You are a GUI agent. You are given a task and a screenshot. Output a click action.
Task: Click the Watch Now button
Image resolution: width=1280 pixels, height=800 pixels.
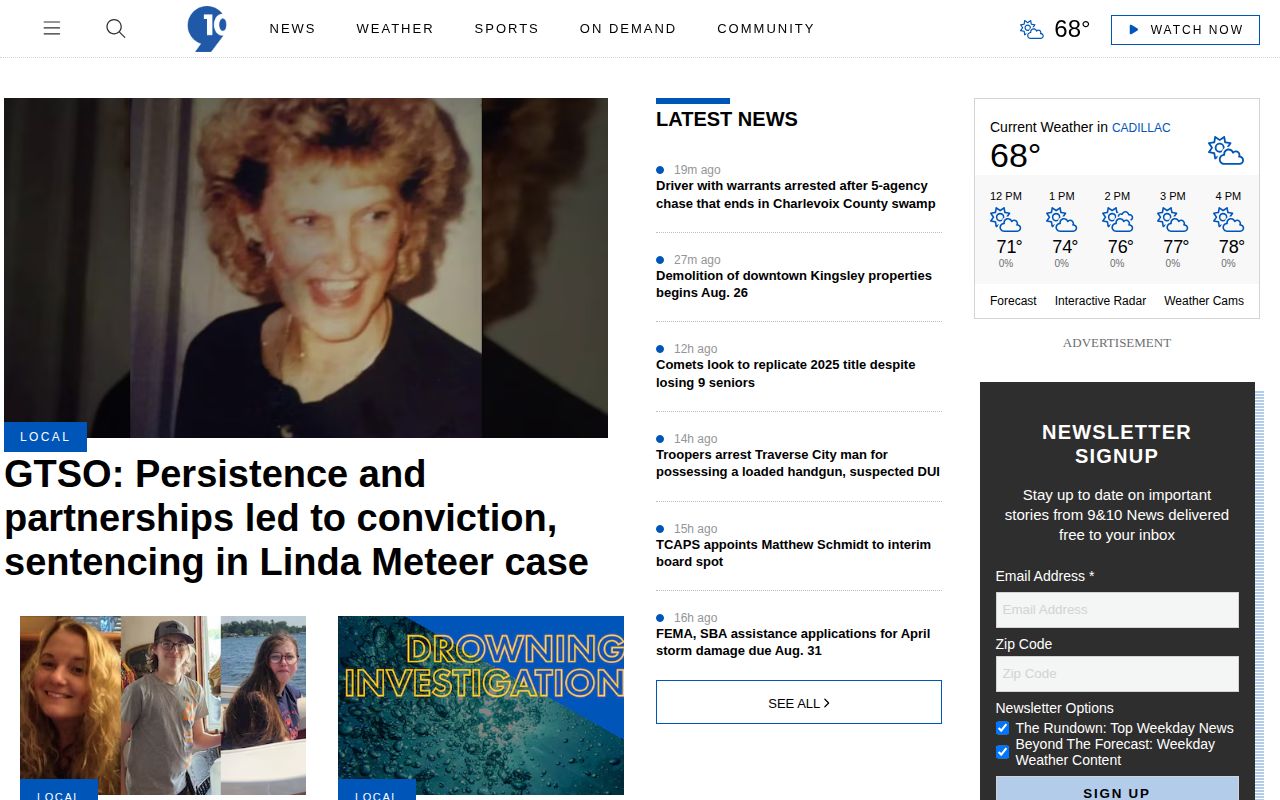point(1185,30)
